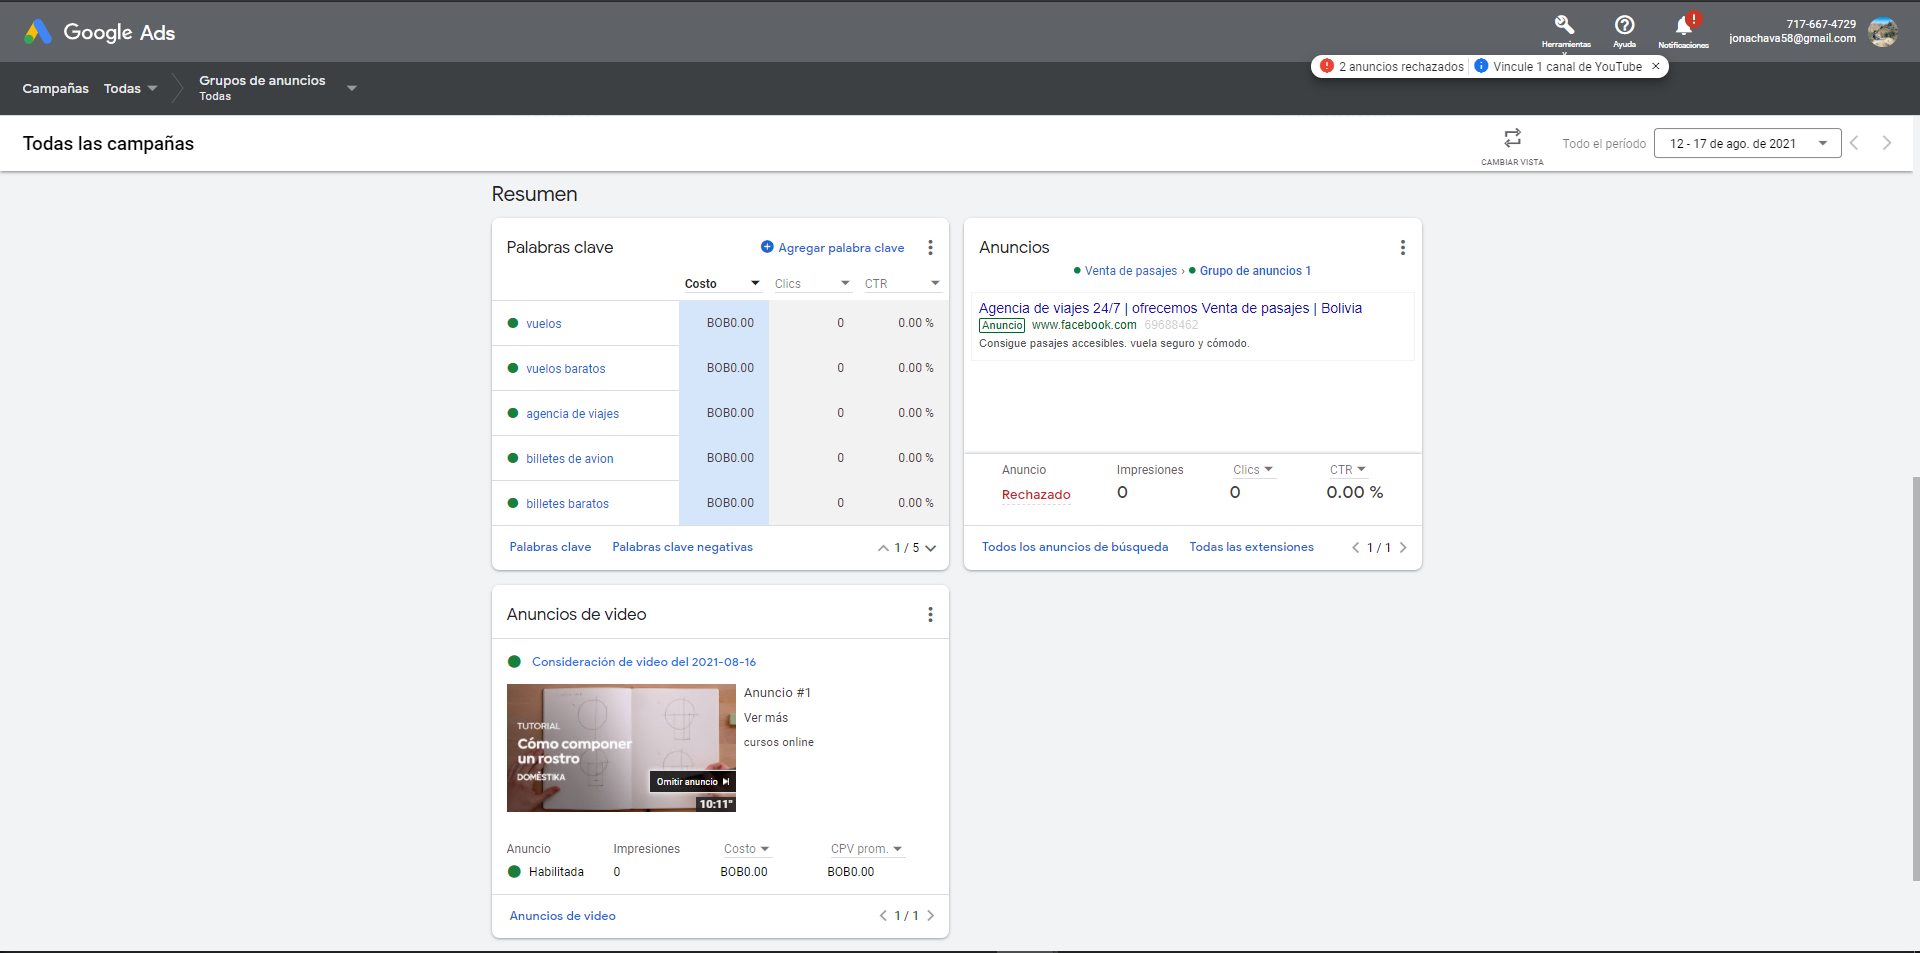This screenshot has width=1920, height=953.
Task: Open the agencia de viajes keyword
Action: click(572, 414)
